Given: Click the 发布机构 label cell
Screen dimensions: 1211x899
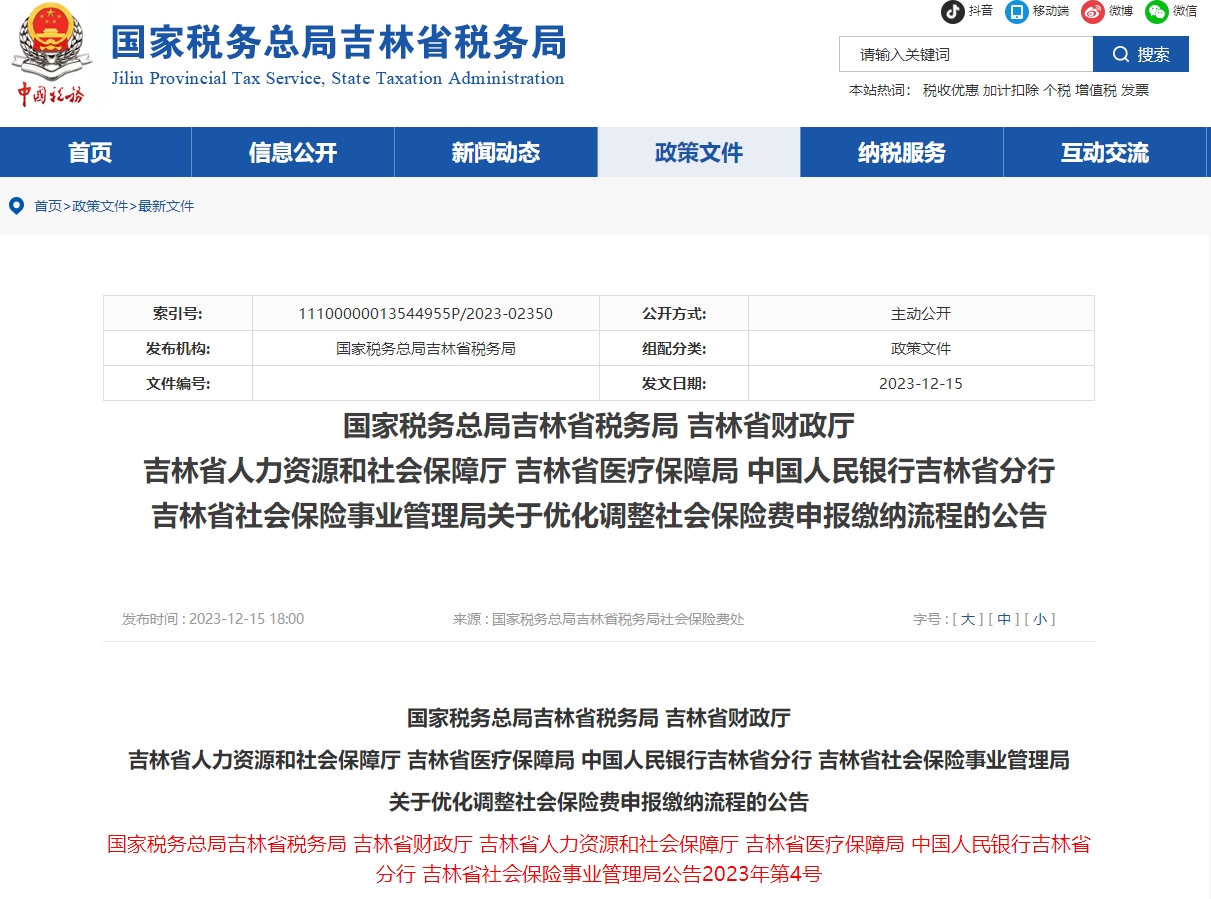Looking at the screenshot, I should pos(178,348).
